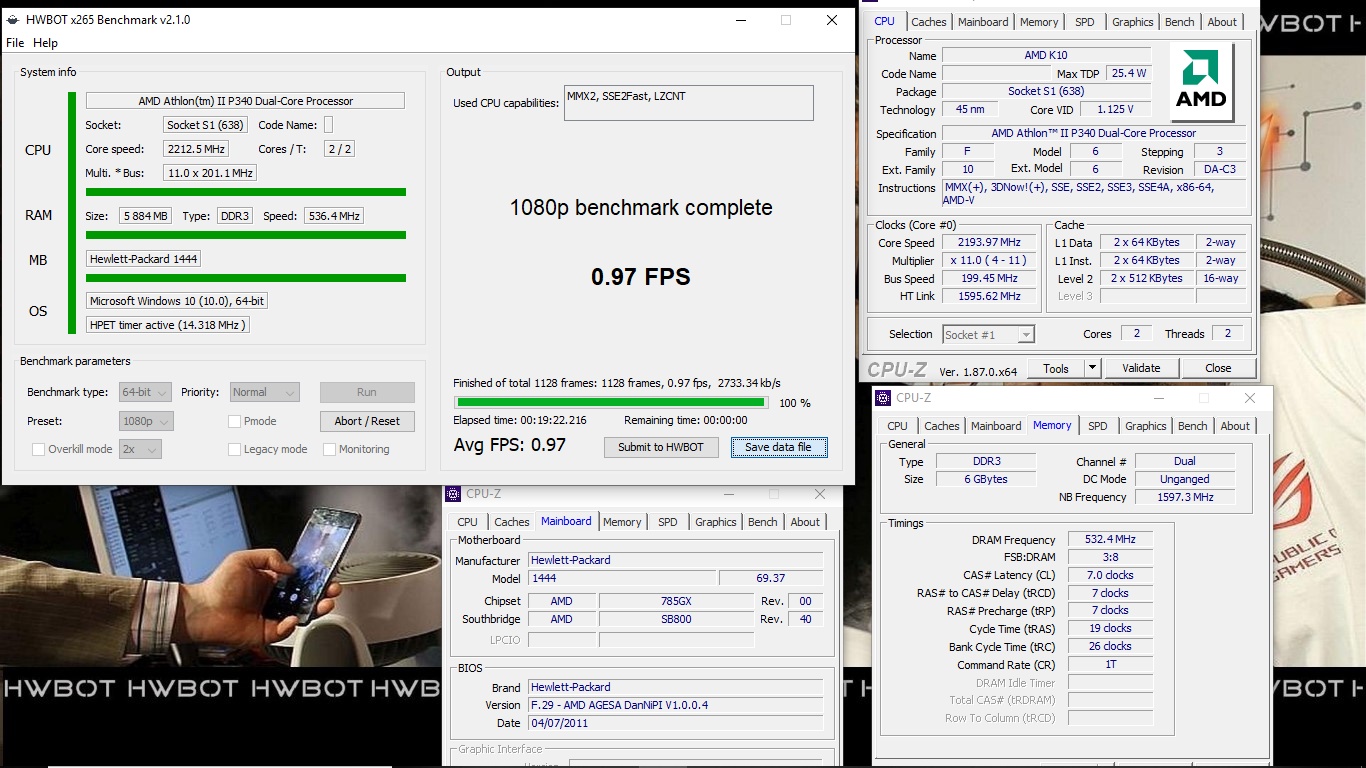This screenshot has height=768, width=1366.
Task: Click the Bank Cycle Time 26 clocks value
Action: coord(1110,647)
